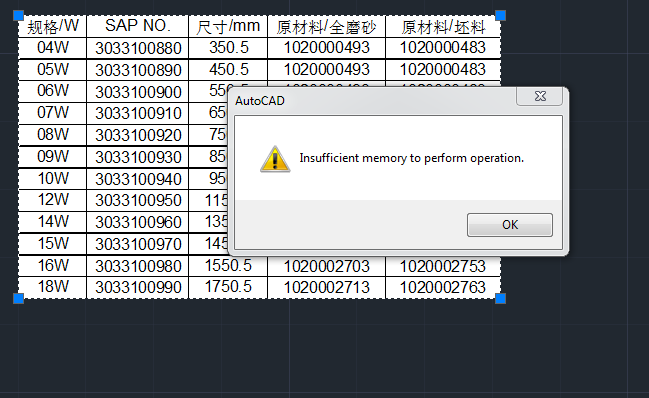Select the 16W cell
The width and height of the screenshot is (649, 398).
click(x=53, y=266)
